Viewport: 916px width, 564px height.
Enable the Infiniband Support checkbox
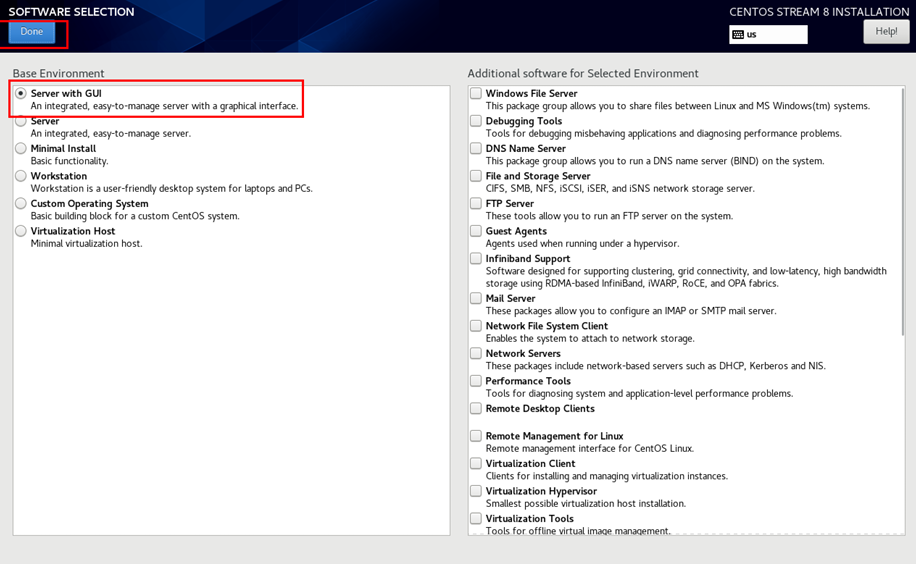click(x=476, y=258)
